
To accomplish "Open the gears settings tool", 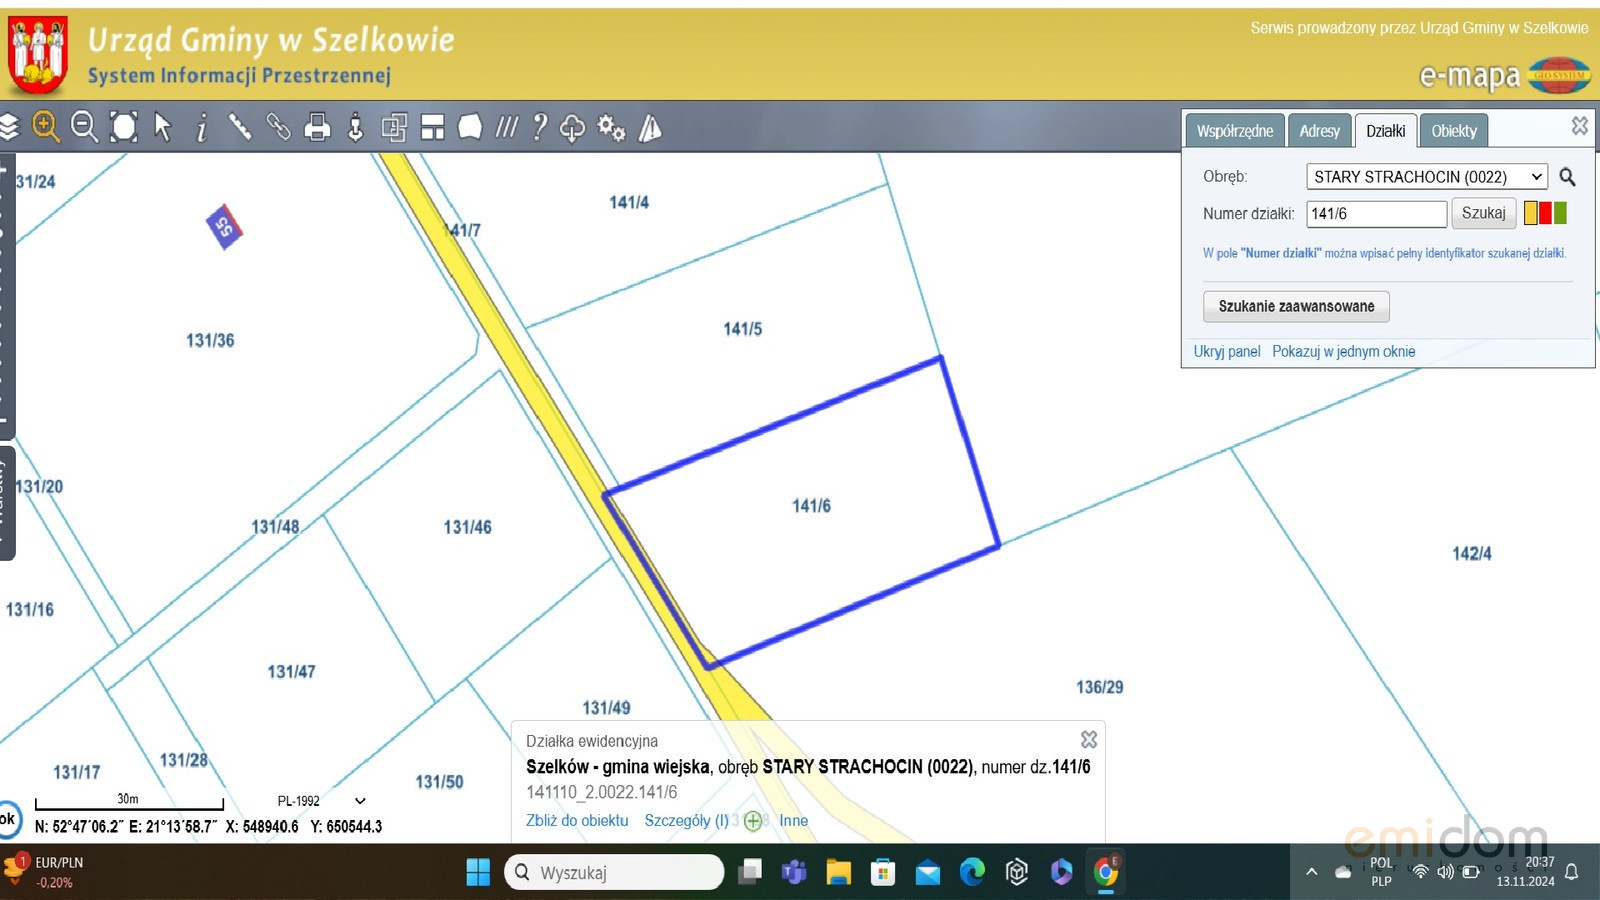I will [611, 128].
